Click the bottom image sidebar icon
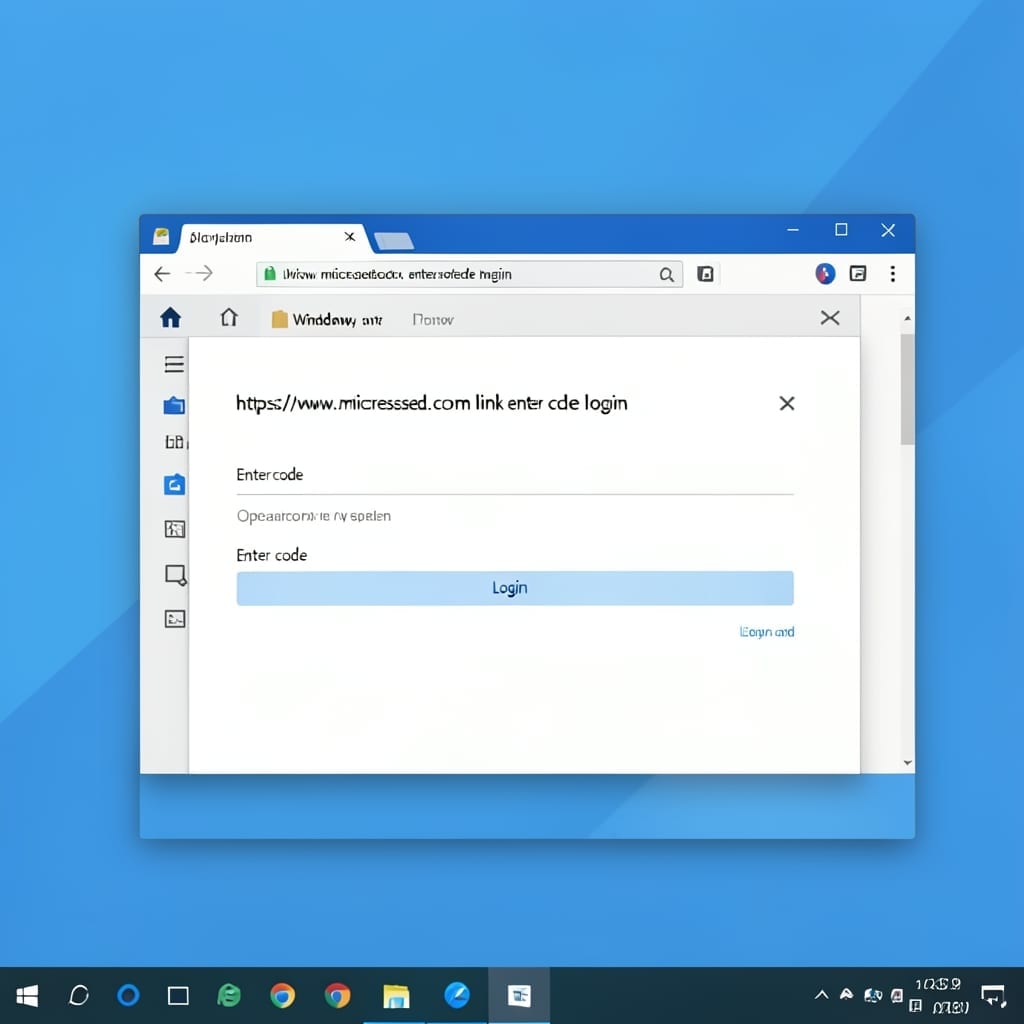Viewport: 1024px width, 1024px height. 174,618
